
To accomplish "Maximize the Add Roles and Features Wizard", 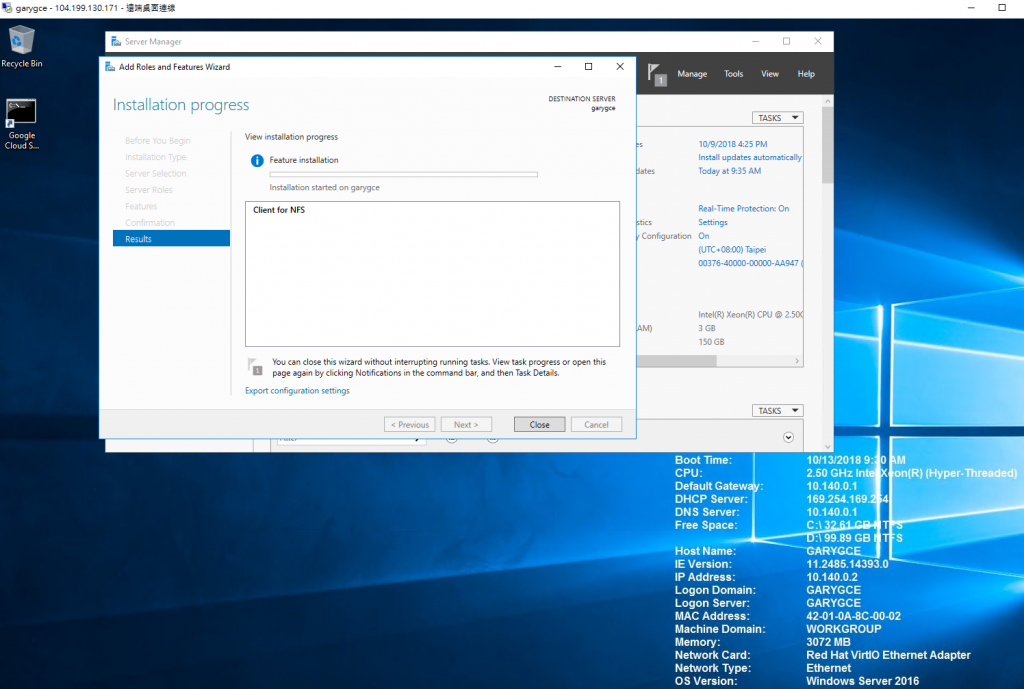I will coord(588,67).
